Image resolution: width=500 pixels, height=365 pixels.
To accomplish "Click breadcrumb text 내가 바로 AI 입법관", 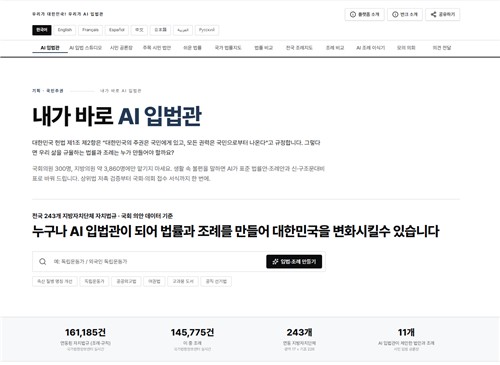I will click(x=121, y=91).
